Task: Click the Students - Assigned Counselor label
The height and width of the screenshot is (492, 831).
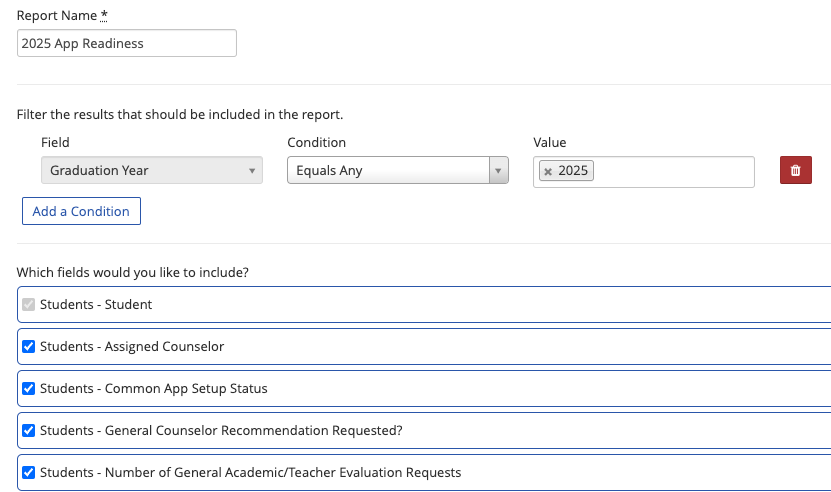Action: point(132,347)
